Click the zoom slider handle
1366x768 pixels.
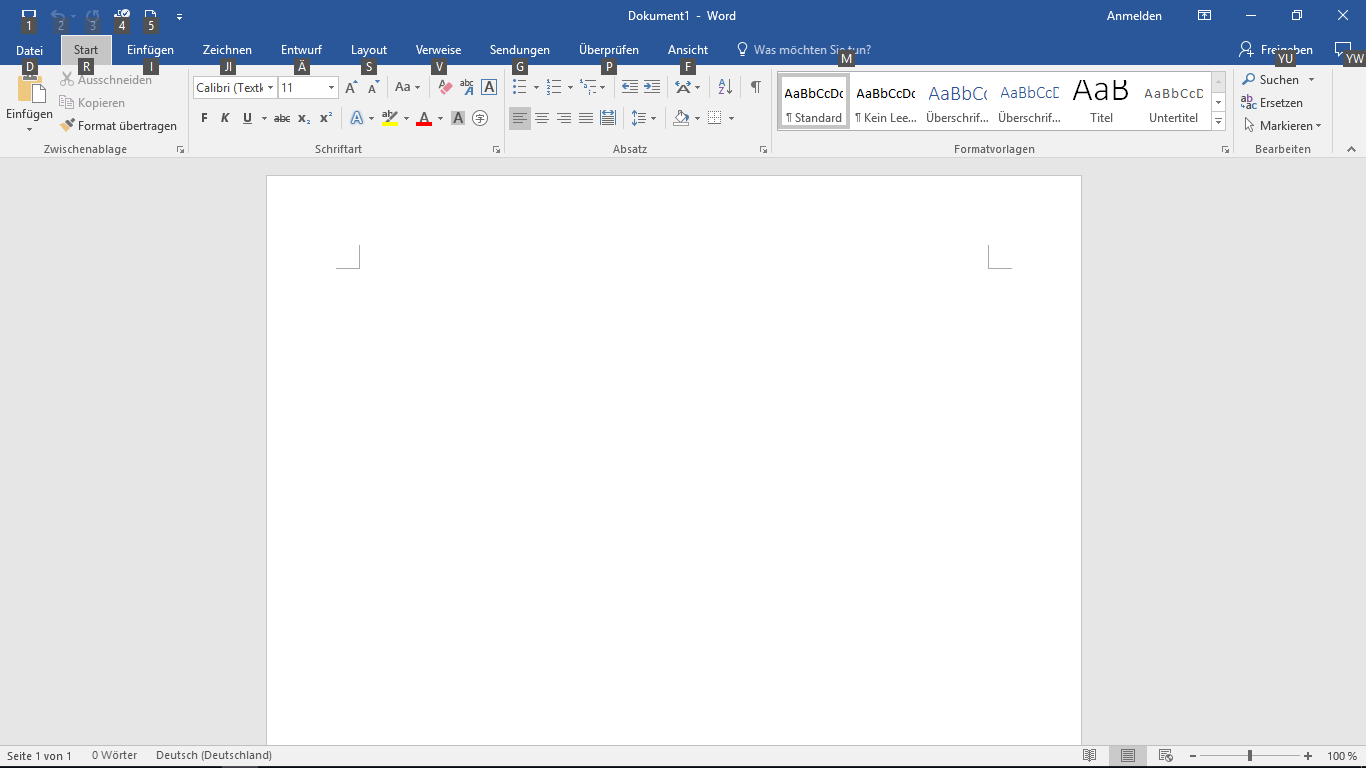click(x=1249, y=756)
